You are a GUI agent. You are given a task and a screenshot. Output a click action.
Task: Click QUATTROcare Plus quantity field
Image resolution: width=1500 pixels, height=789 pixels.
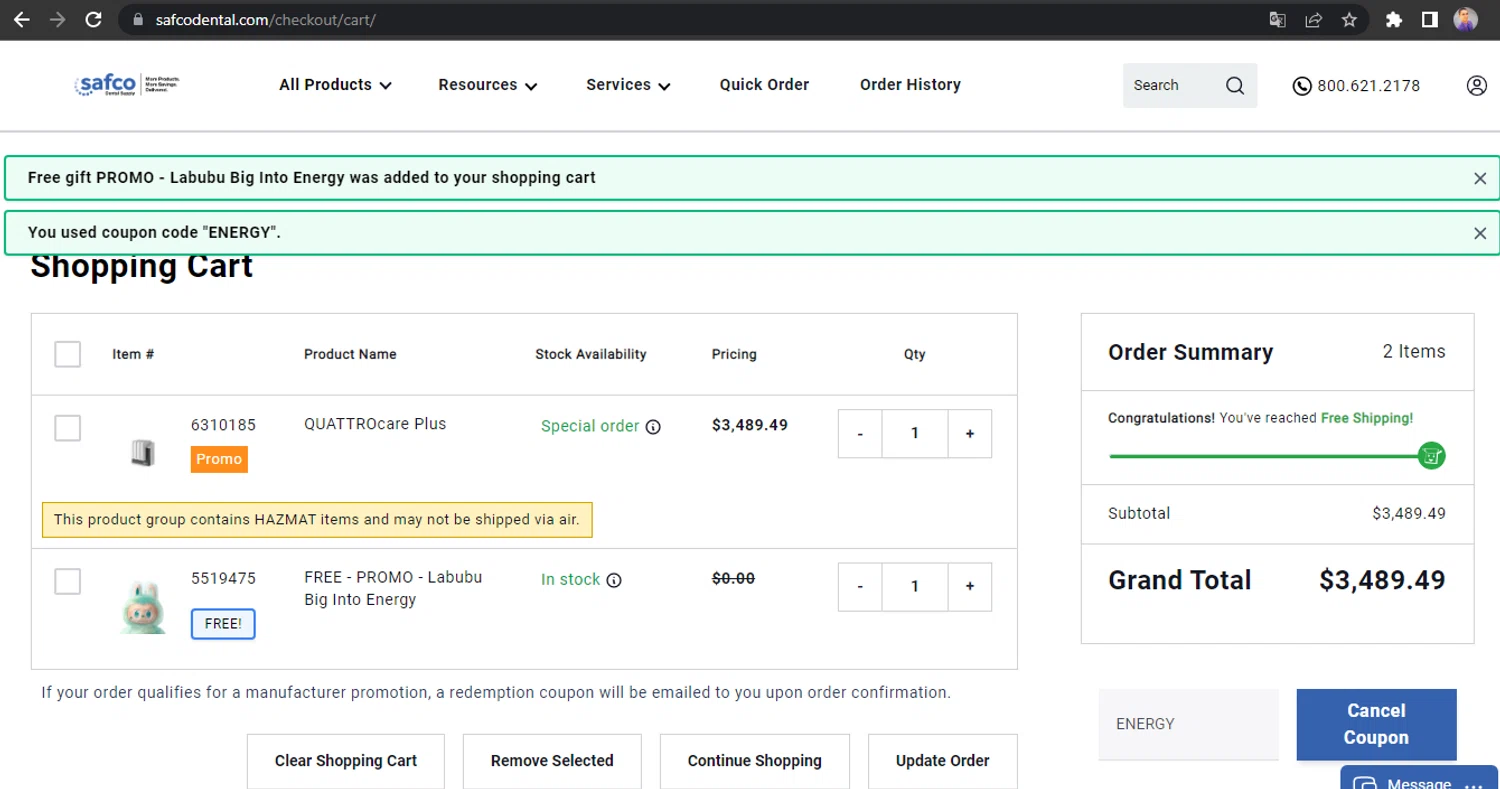[915, 434]
